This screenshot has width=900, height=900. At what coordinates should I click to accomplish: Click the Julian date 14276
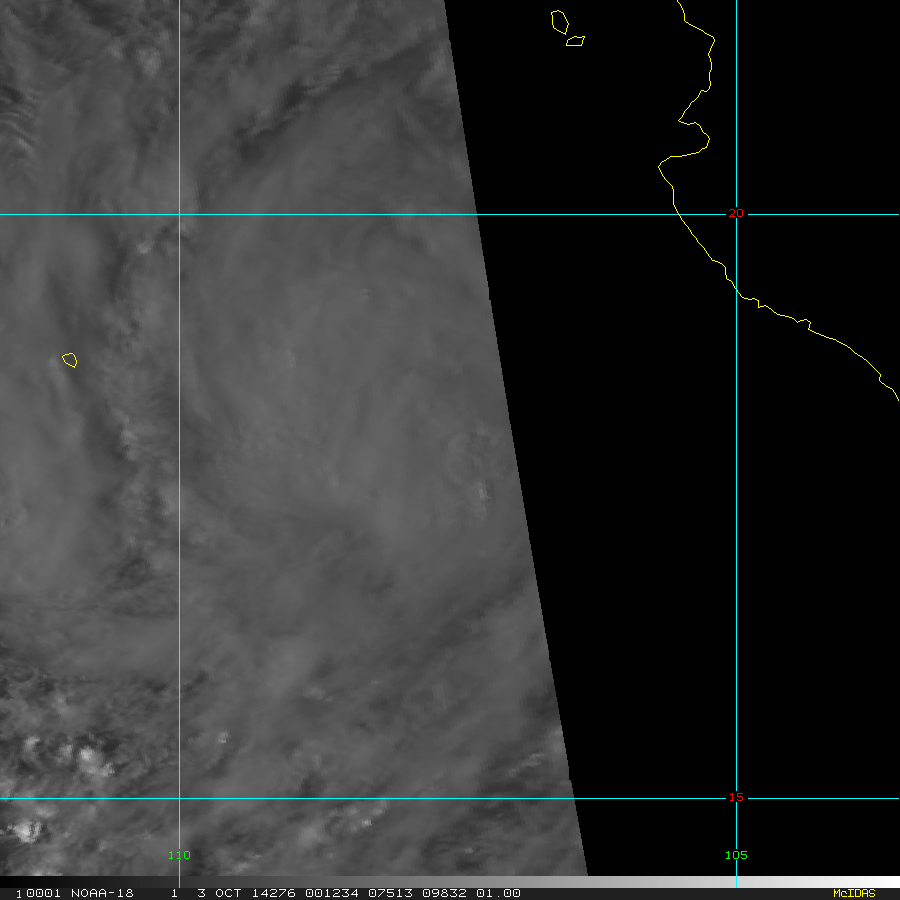pos(273,893)
